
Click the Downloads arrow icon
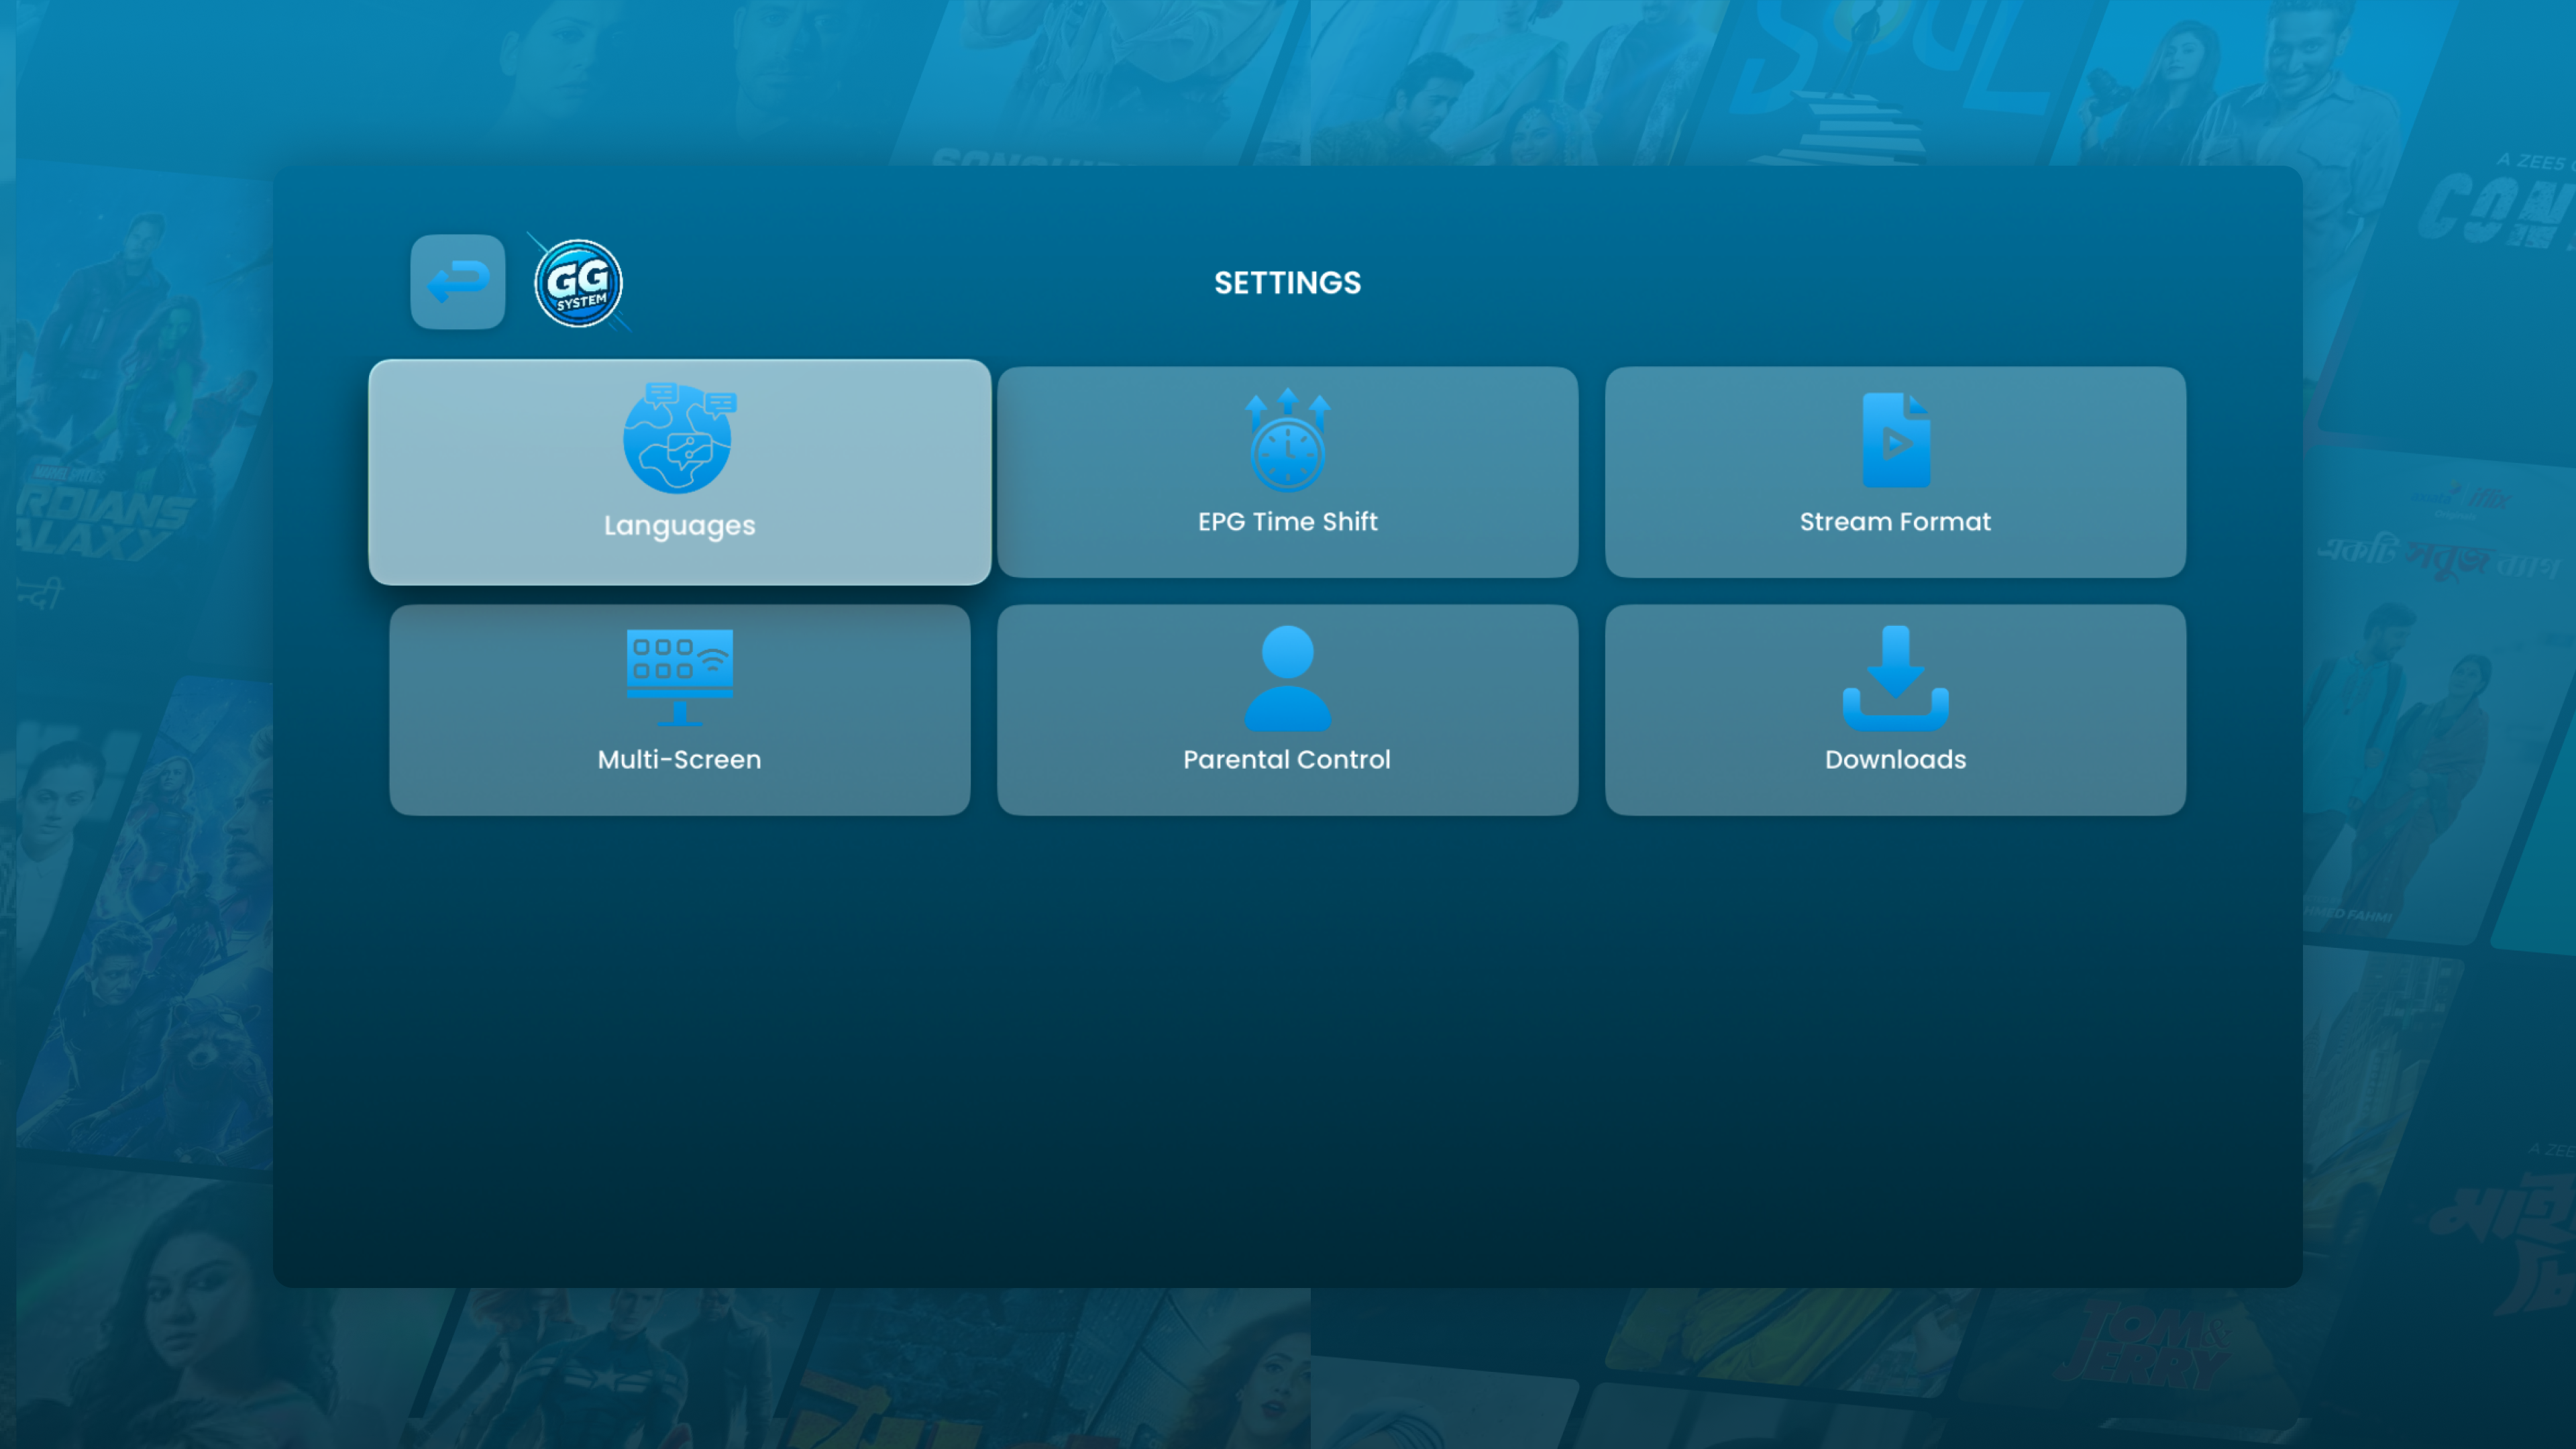tap(1896, 678)
